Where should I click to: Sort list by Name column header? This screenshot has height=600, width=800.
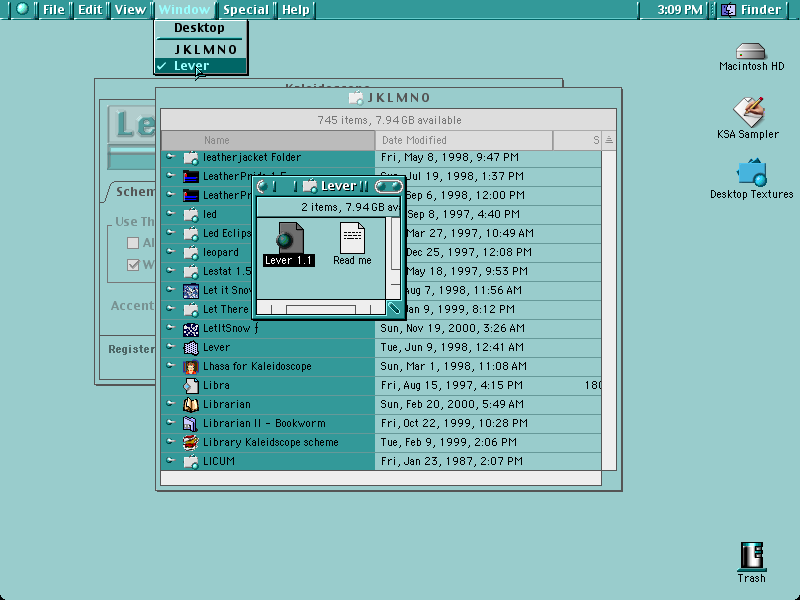tap(268, 140)
